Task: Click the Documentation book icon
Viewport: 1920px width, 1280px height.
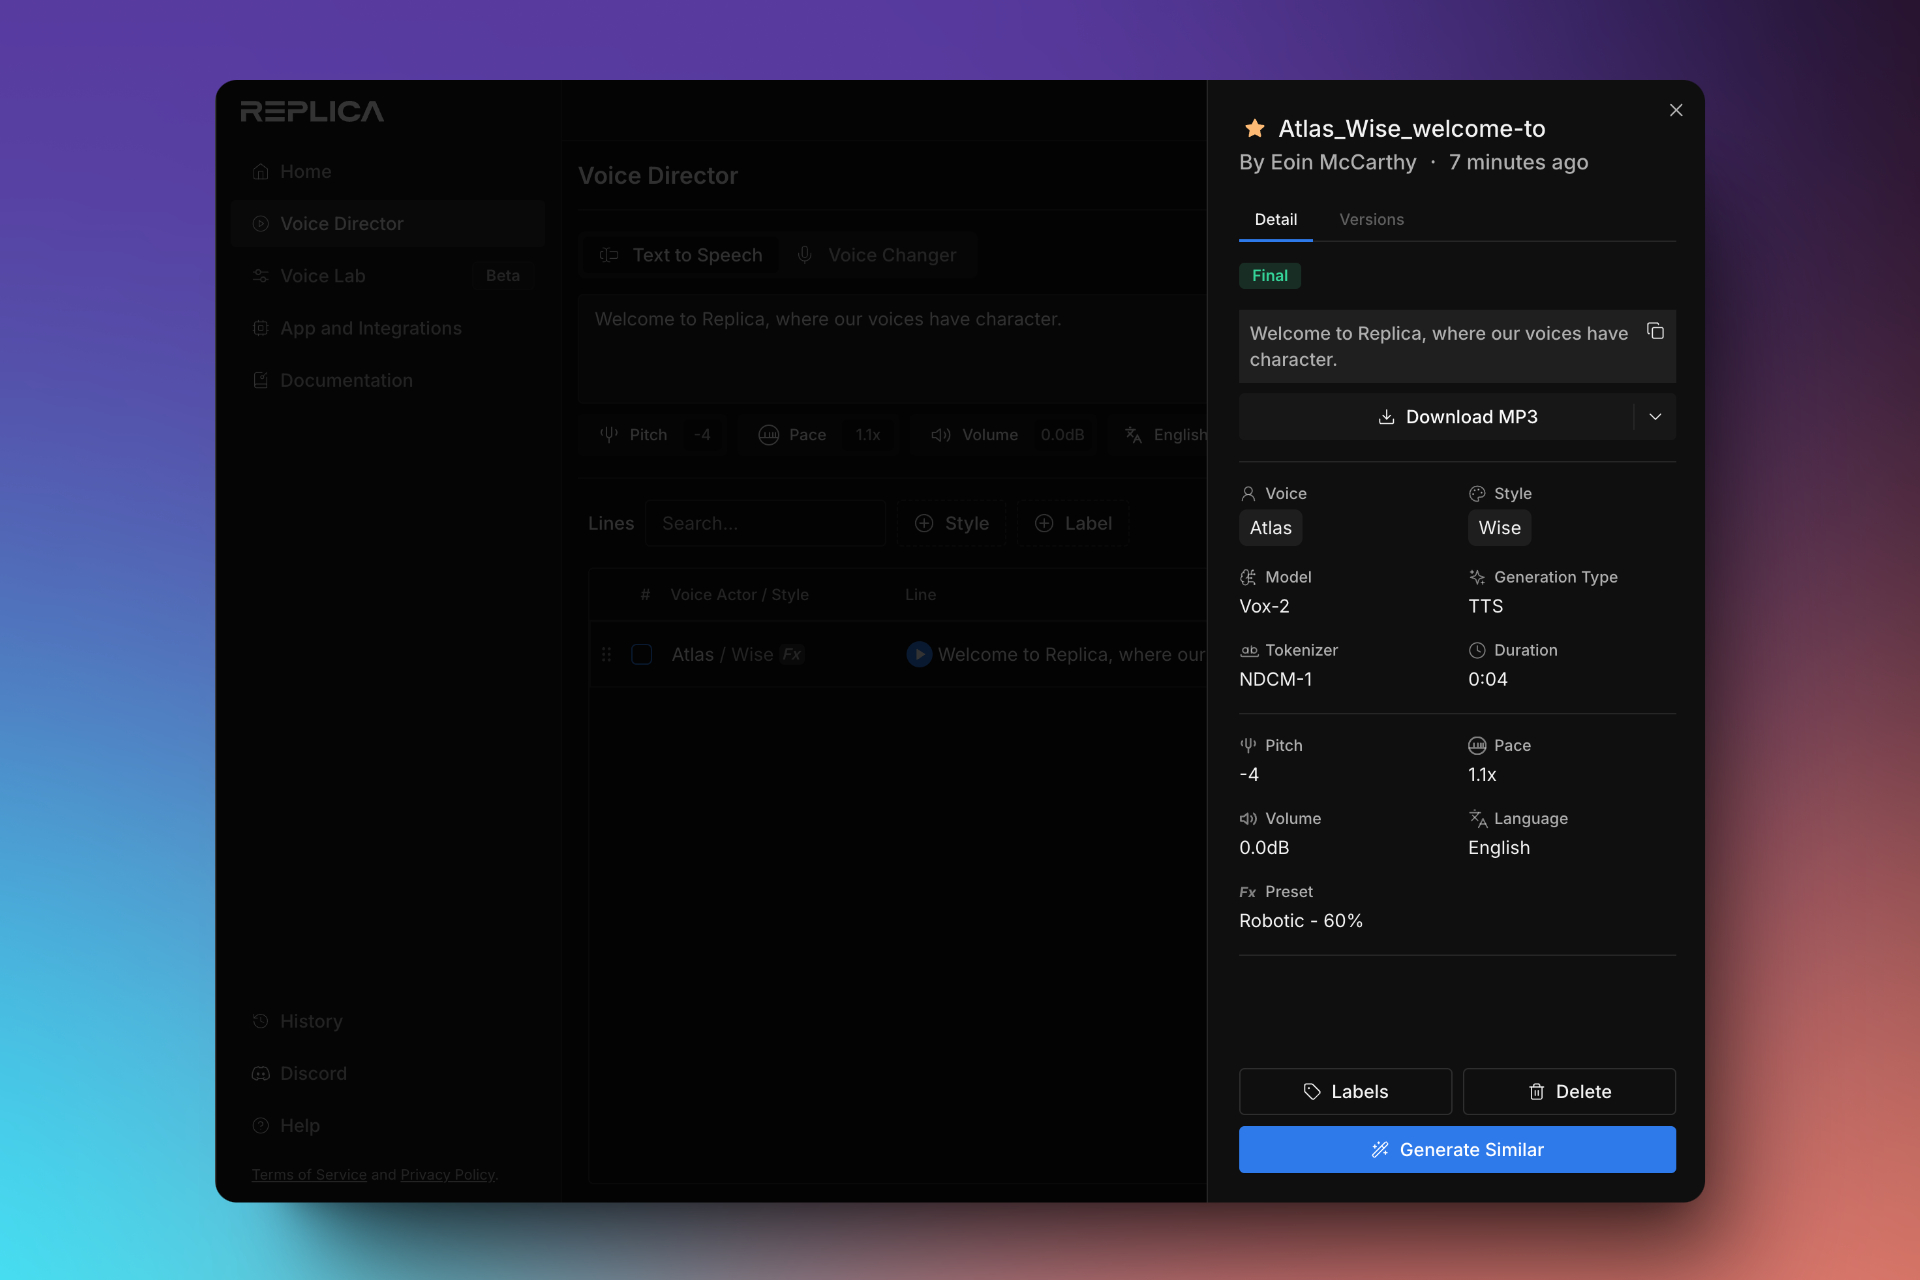Action: tap(261, 380)
